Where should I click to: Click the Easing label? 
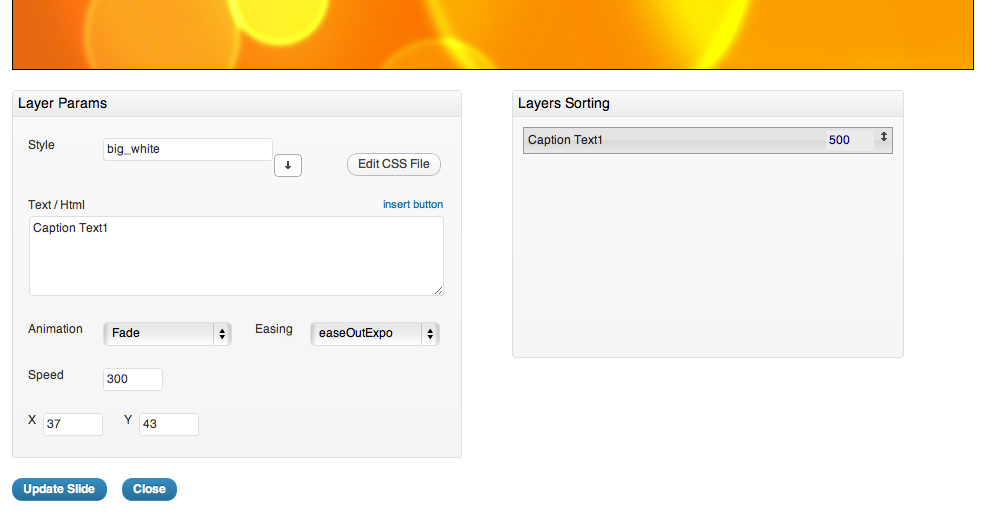tap(274, 329)
